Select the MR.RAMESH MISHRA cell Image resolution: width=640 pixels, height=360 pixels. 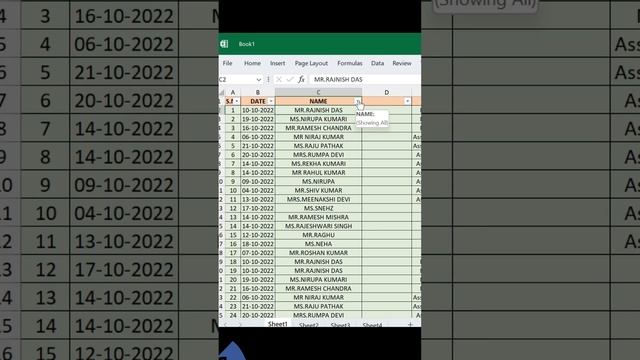[318, 217]
